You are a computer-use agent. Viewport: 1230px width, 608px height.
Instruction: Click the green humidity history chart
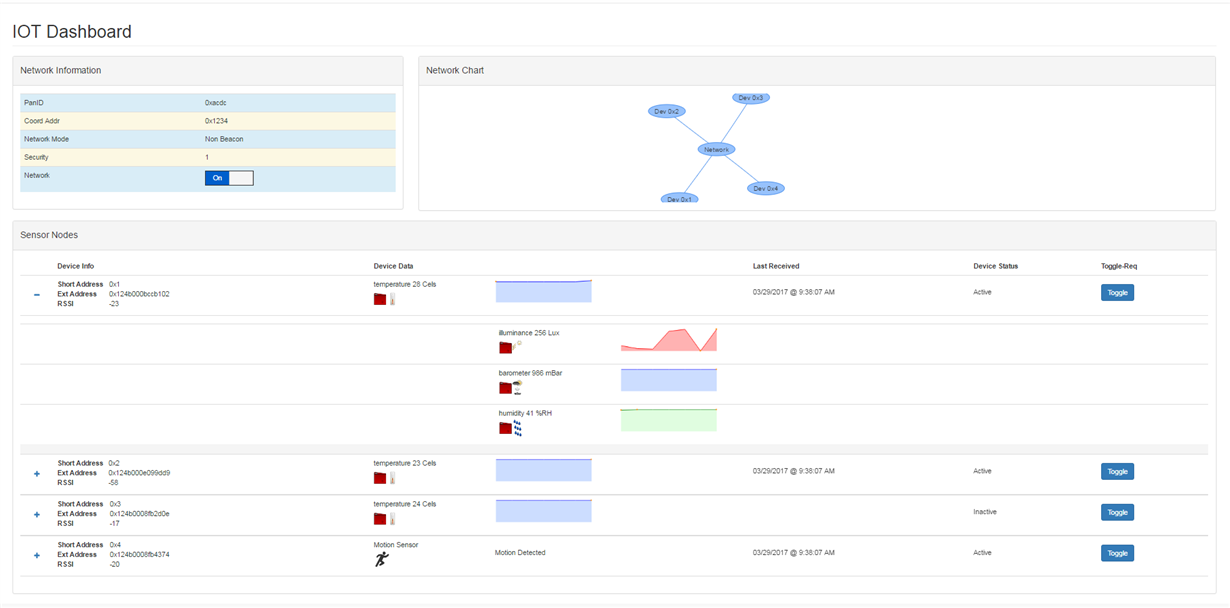(668, 420)
